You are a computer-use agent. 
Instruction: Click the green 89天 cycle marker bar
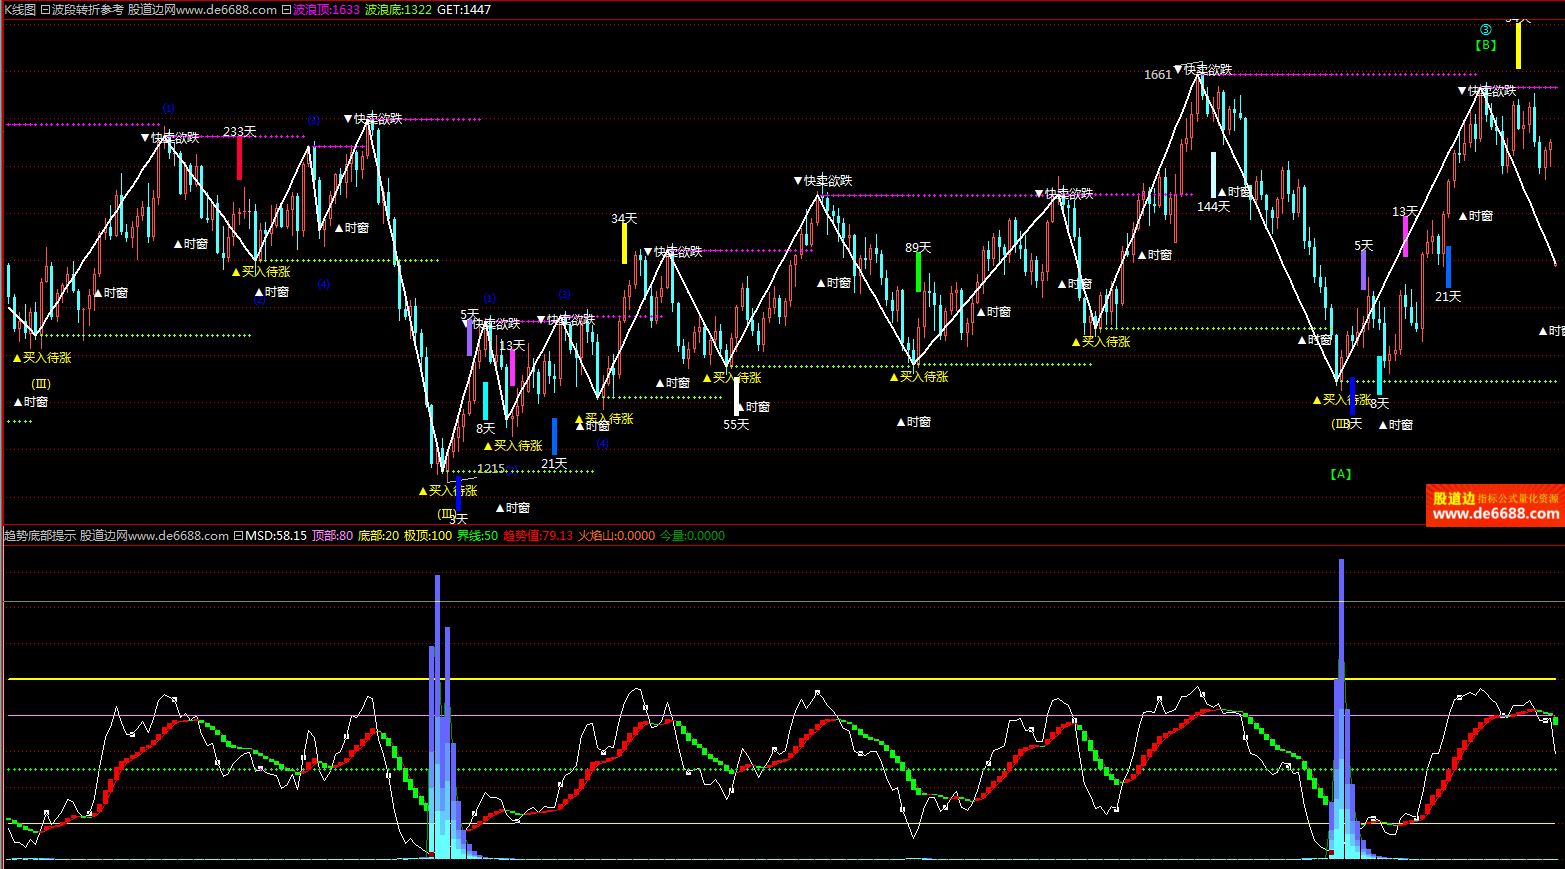pos(918,272)
